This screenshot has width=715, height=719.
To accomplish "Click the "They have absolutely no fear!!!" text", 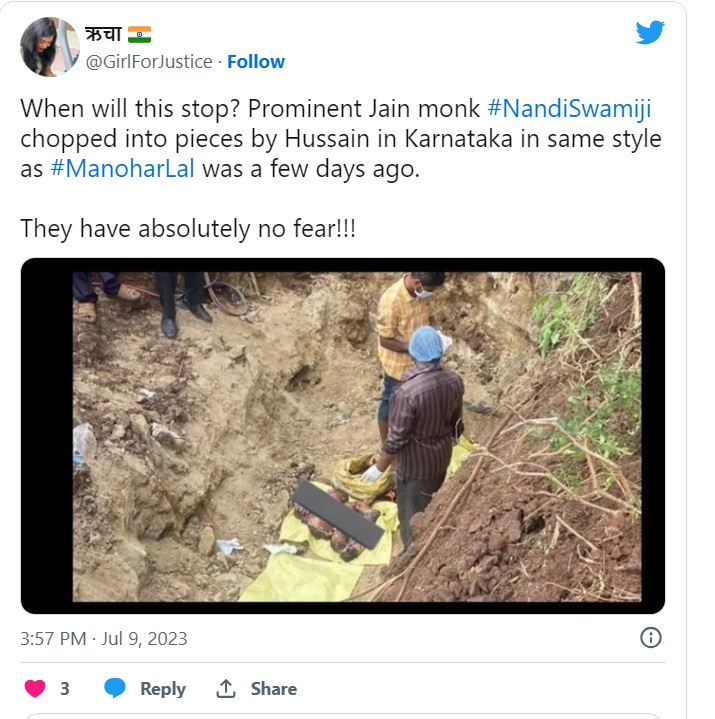I will coord(188,228).
